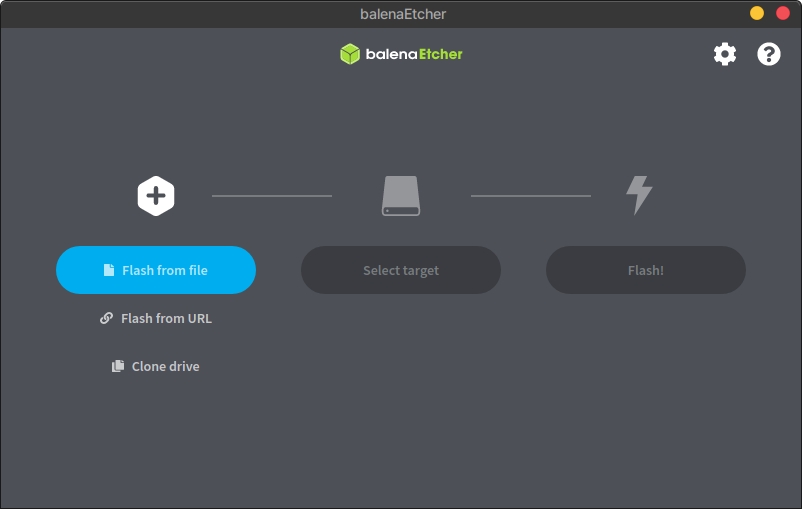The image size is (802, 509).
Task: Hit the Flash! button
Action: coord(646,270)
